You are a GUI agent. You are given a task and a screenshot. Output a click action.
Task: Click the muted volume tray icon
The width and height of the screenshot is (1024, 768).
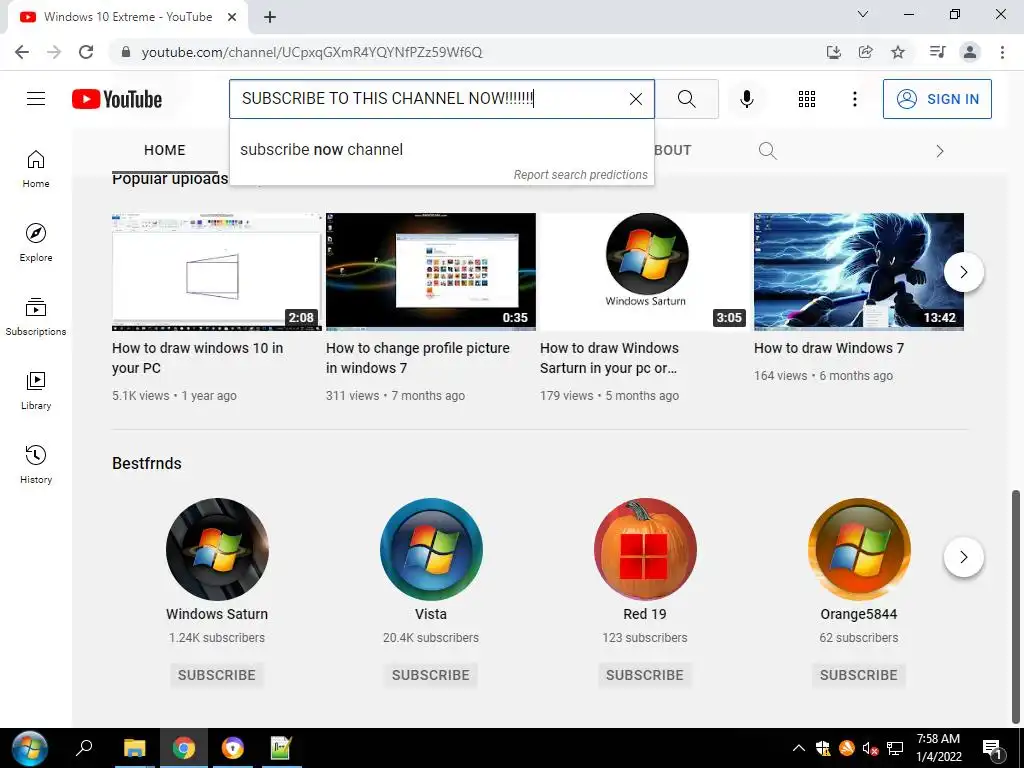tap(869, 748)
